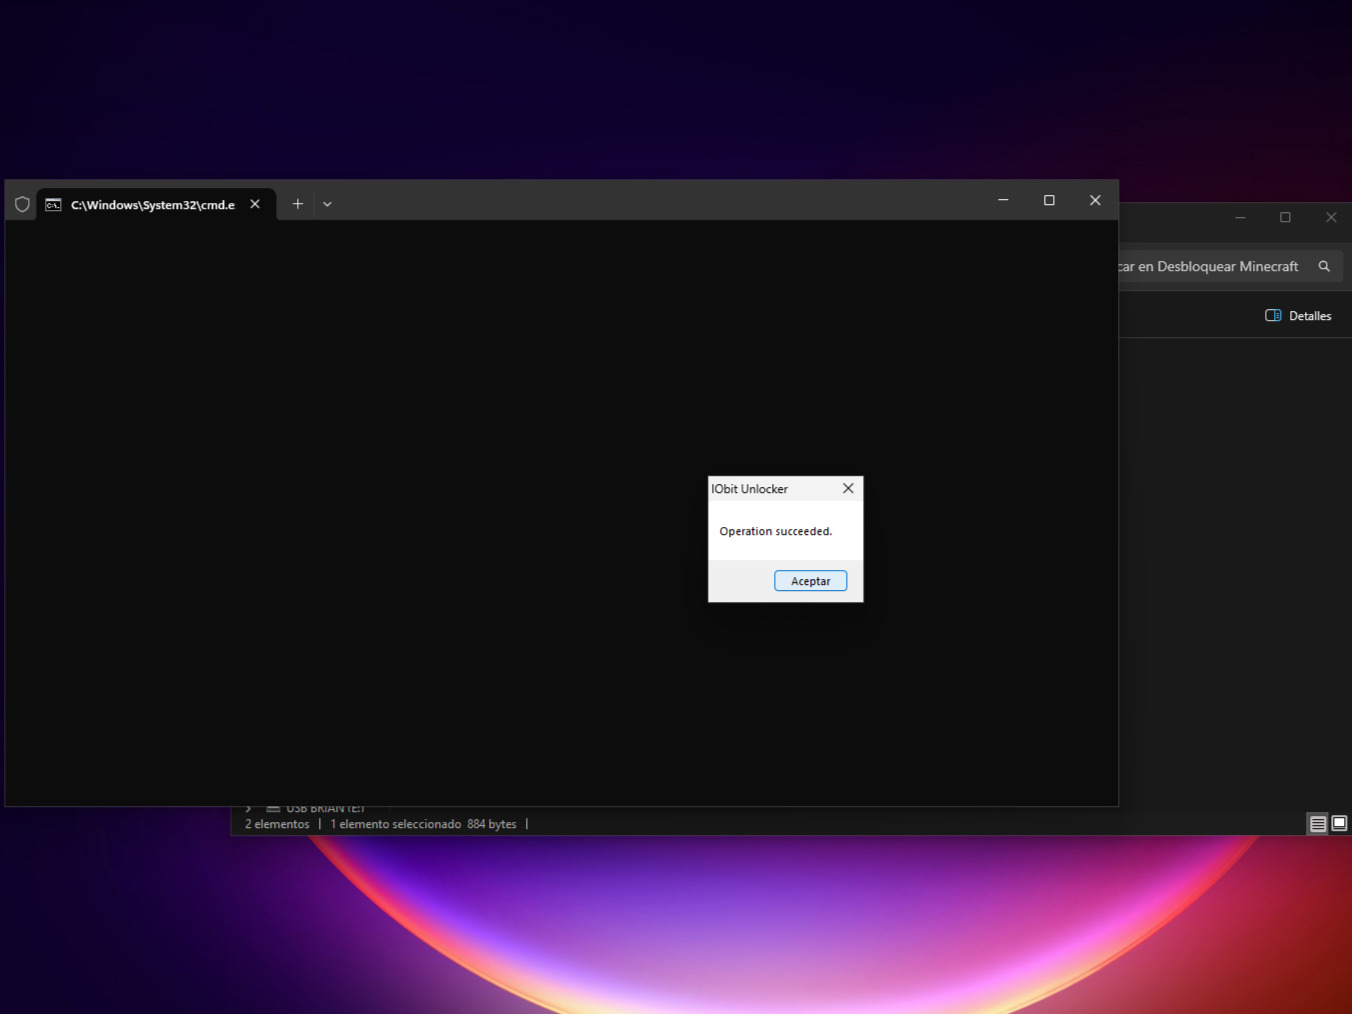The image size is (1352, 1014).
Task: Close the cmd.exe terminal tab
Action: 255,204
